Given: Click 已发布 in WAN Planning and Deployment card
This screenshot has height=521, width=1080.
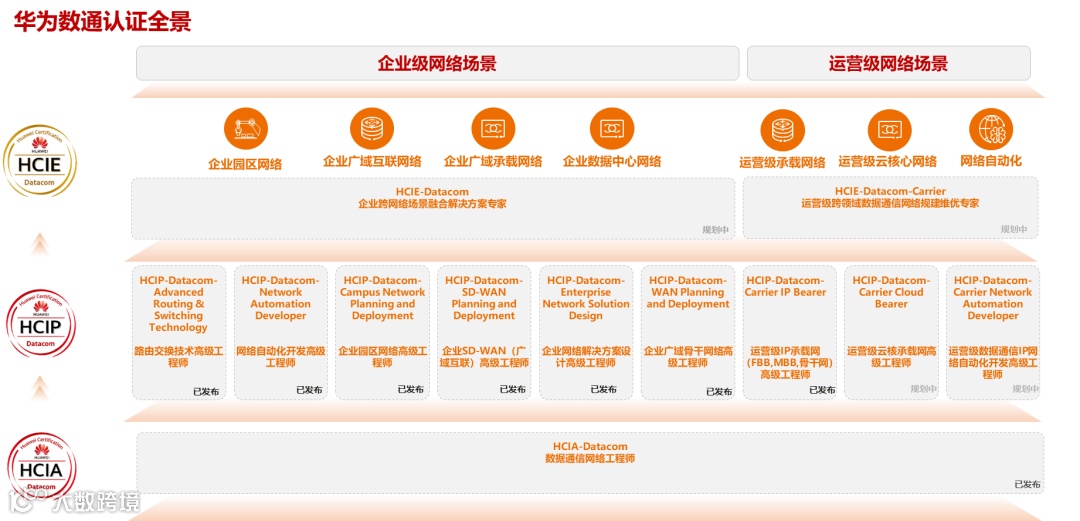Looking at the screenshot, I should point(719,391).
